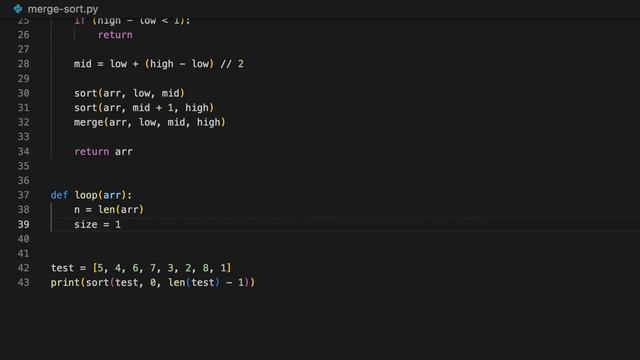Click line number 30 in the gutter
This screenshot has width=640, height=360.
(24, 93)
